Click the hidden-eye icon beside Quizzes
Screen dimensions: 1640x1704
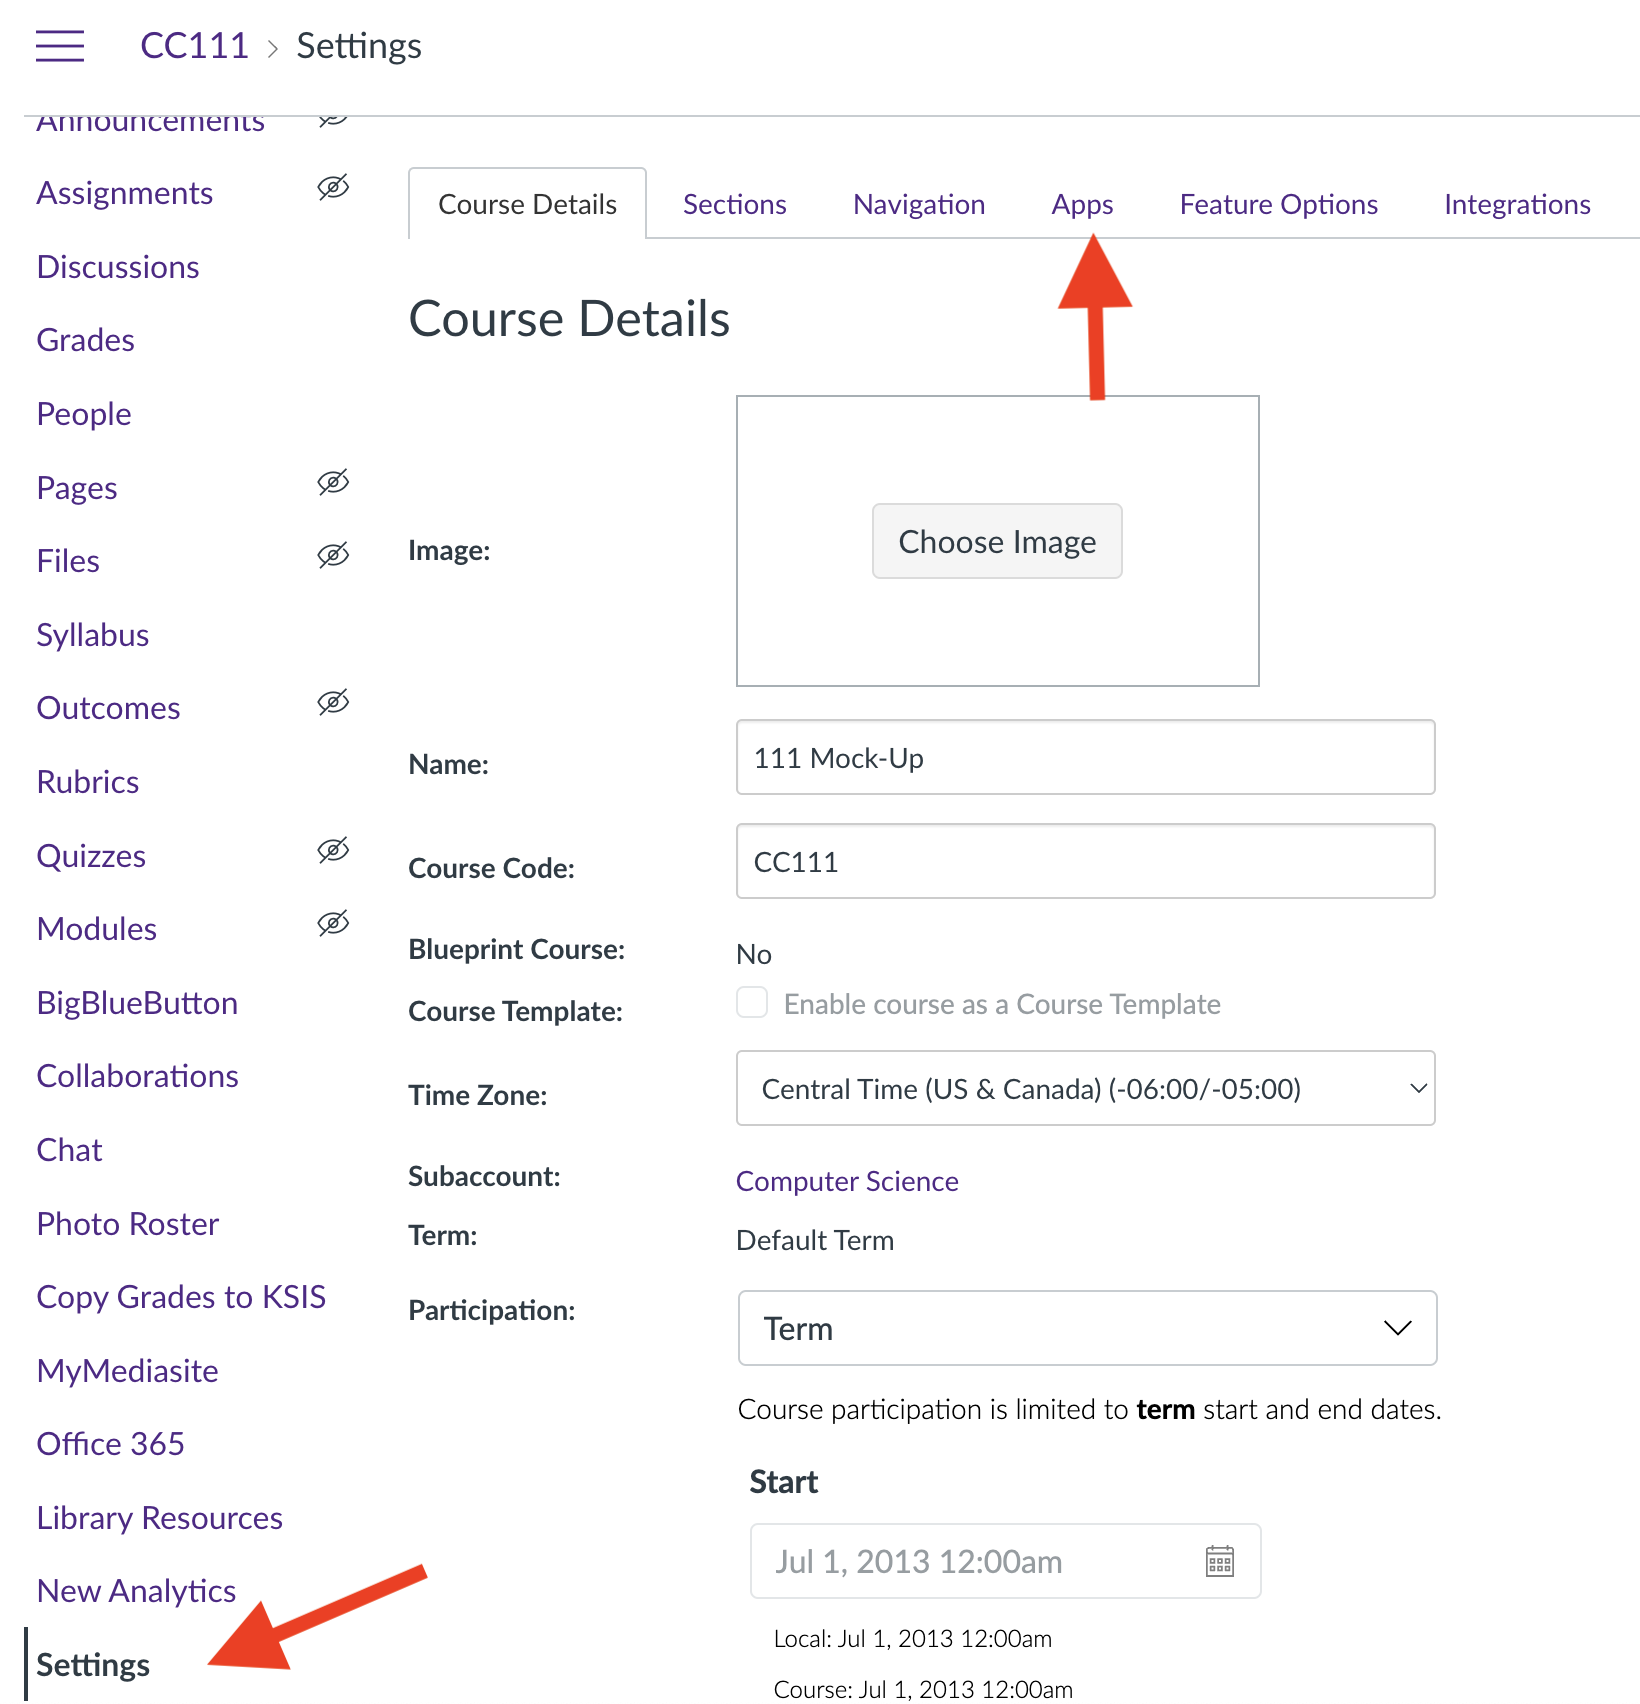coord(333,850)
